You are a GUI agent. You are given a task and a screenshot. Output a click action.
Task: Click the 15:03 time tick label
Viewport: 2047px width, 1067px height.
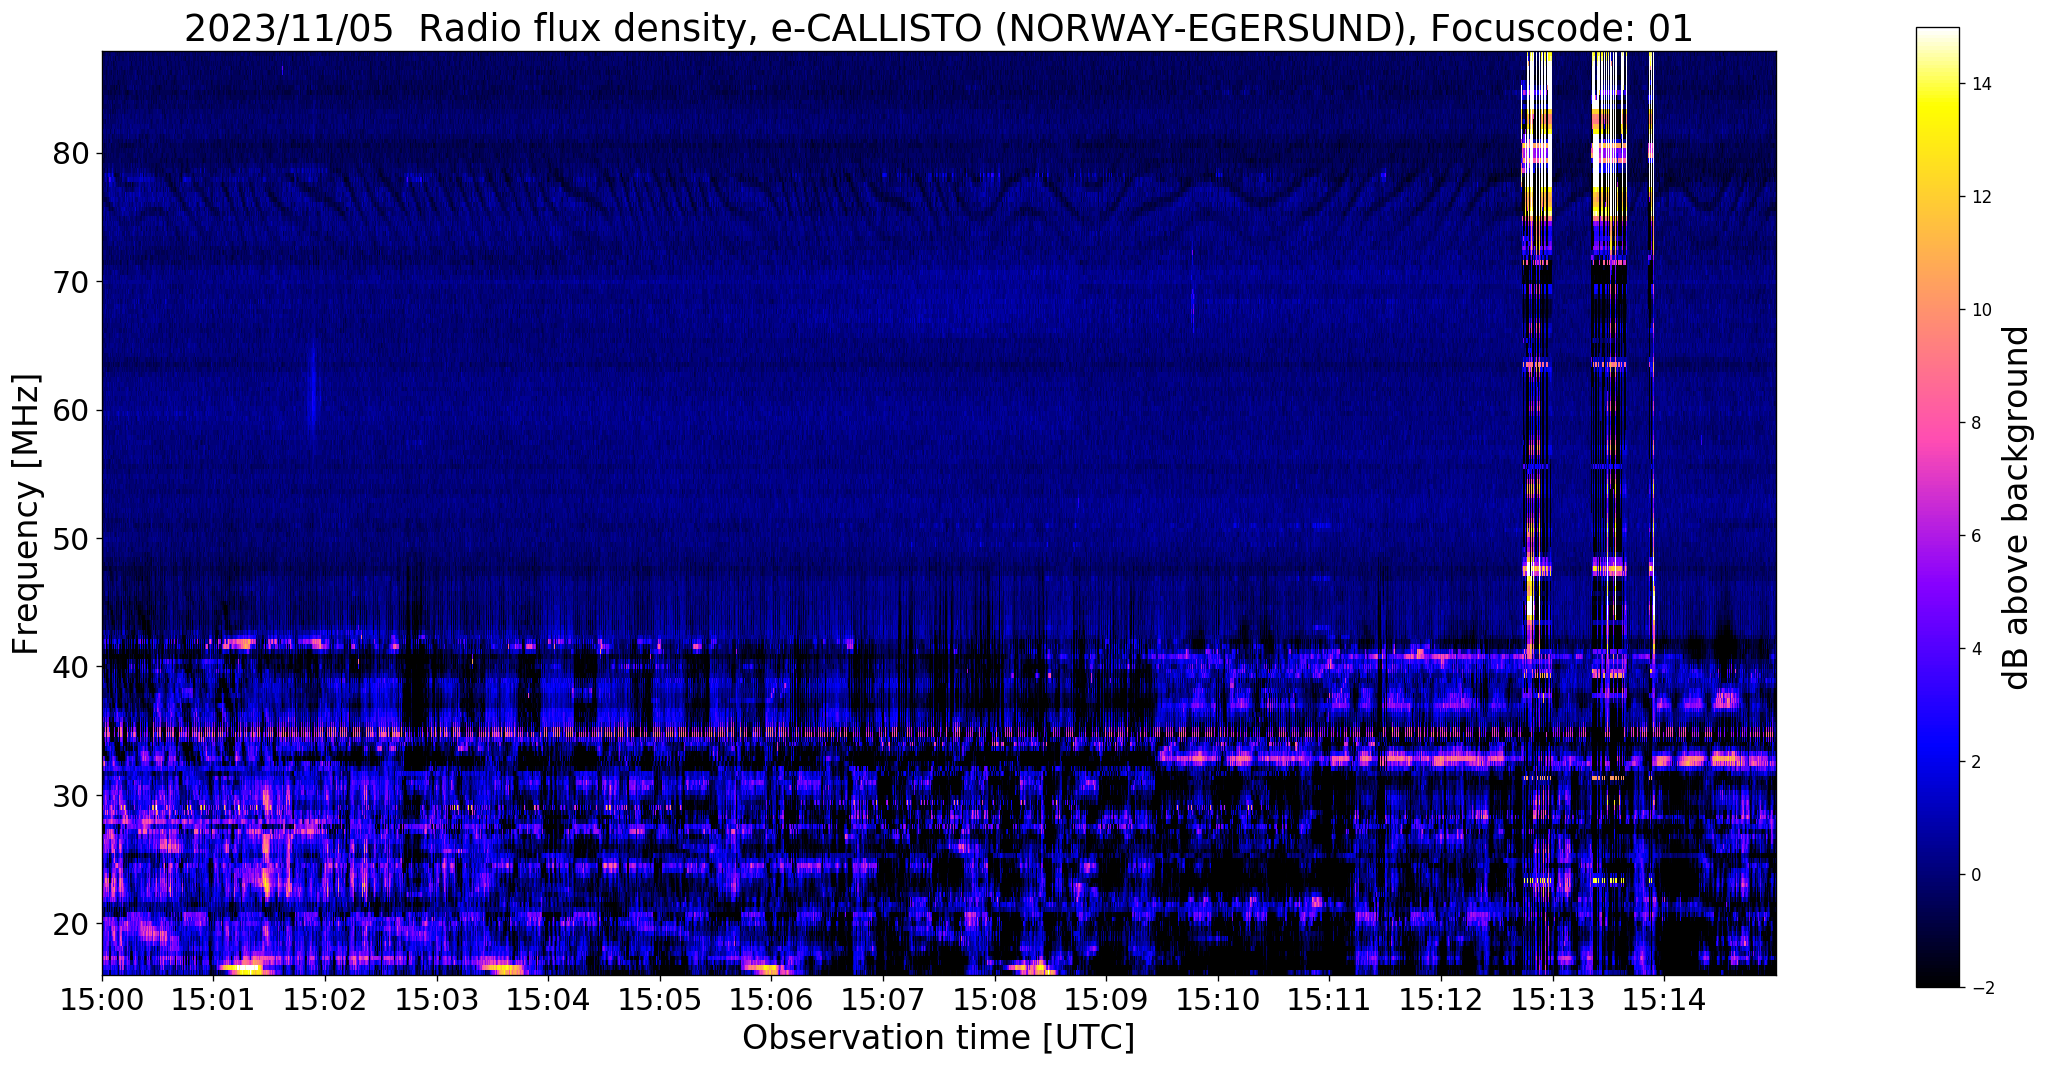click(437, 1000)
